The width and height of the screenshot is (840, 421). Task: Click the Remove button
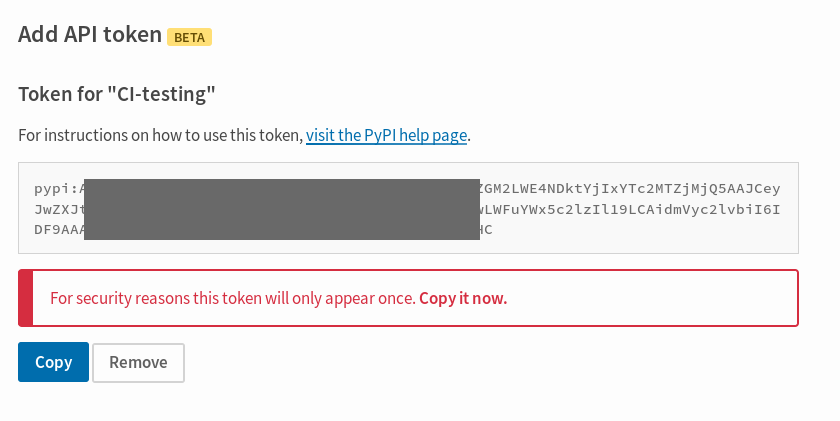click(x=138, y=363)
